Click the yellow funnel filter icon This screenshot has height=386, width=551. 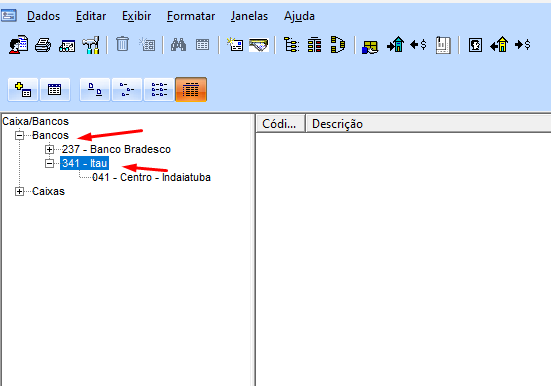(259, 45)
